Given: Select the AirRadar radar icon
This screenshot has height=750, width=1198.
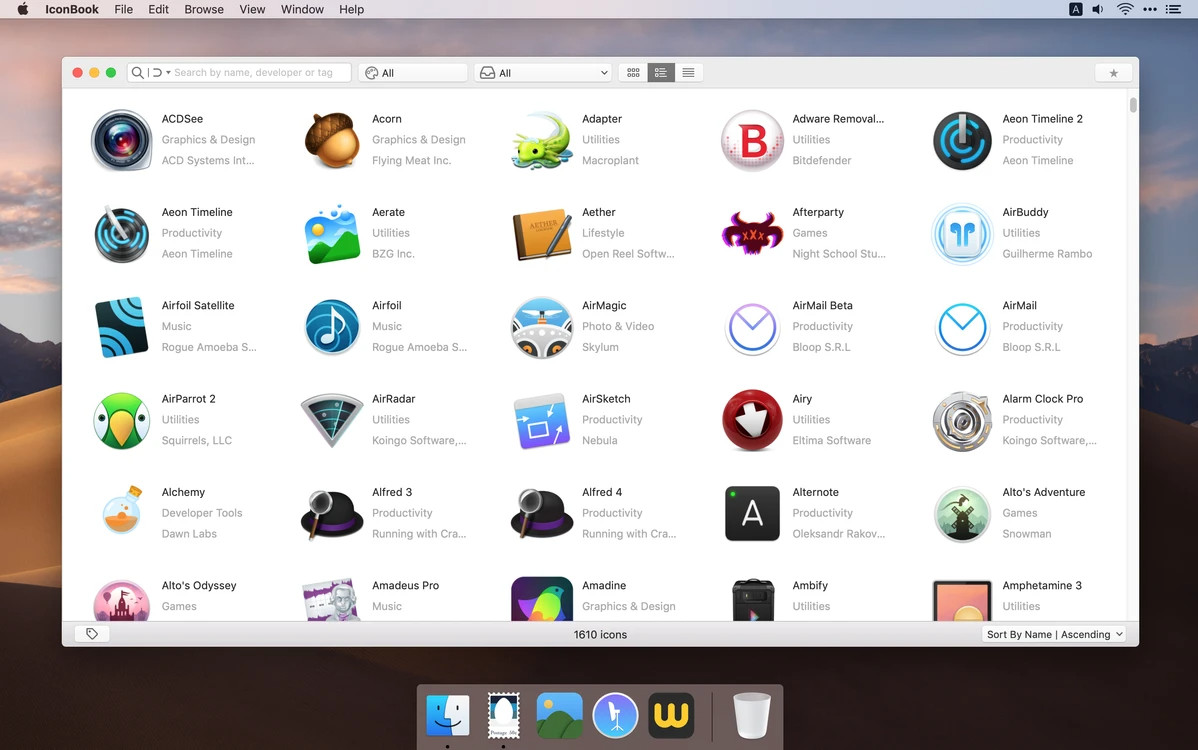Looking at the screenshot, I should click(x=332, y=420).
